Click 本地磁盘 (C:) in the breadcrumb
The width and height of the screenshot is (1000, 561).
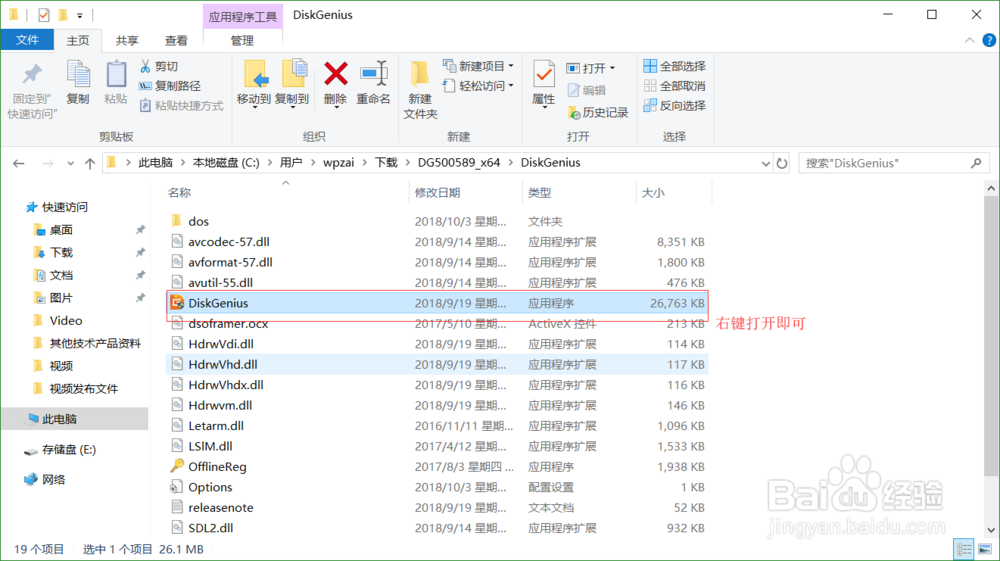click(226, 163)
